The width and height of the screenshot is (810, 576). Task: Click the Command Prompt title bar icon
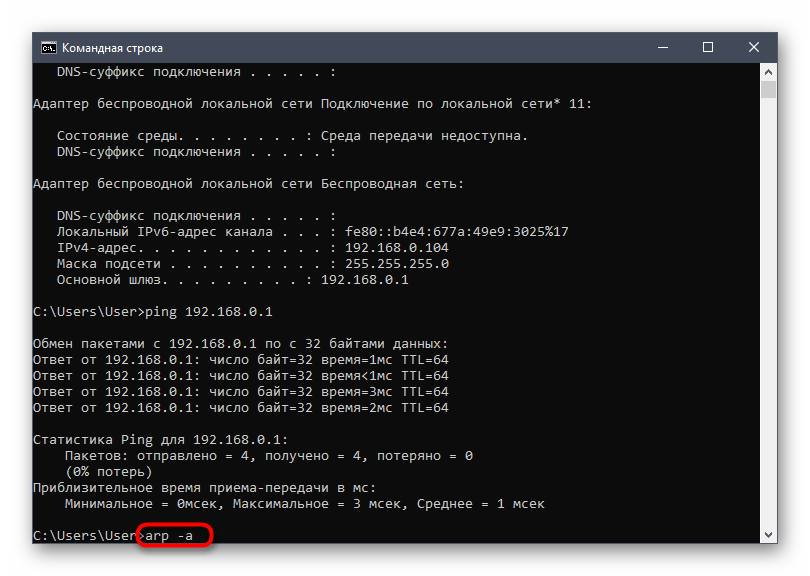49,48
